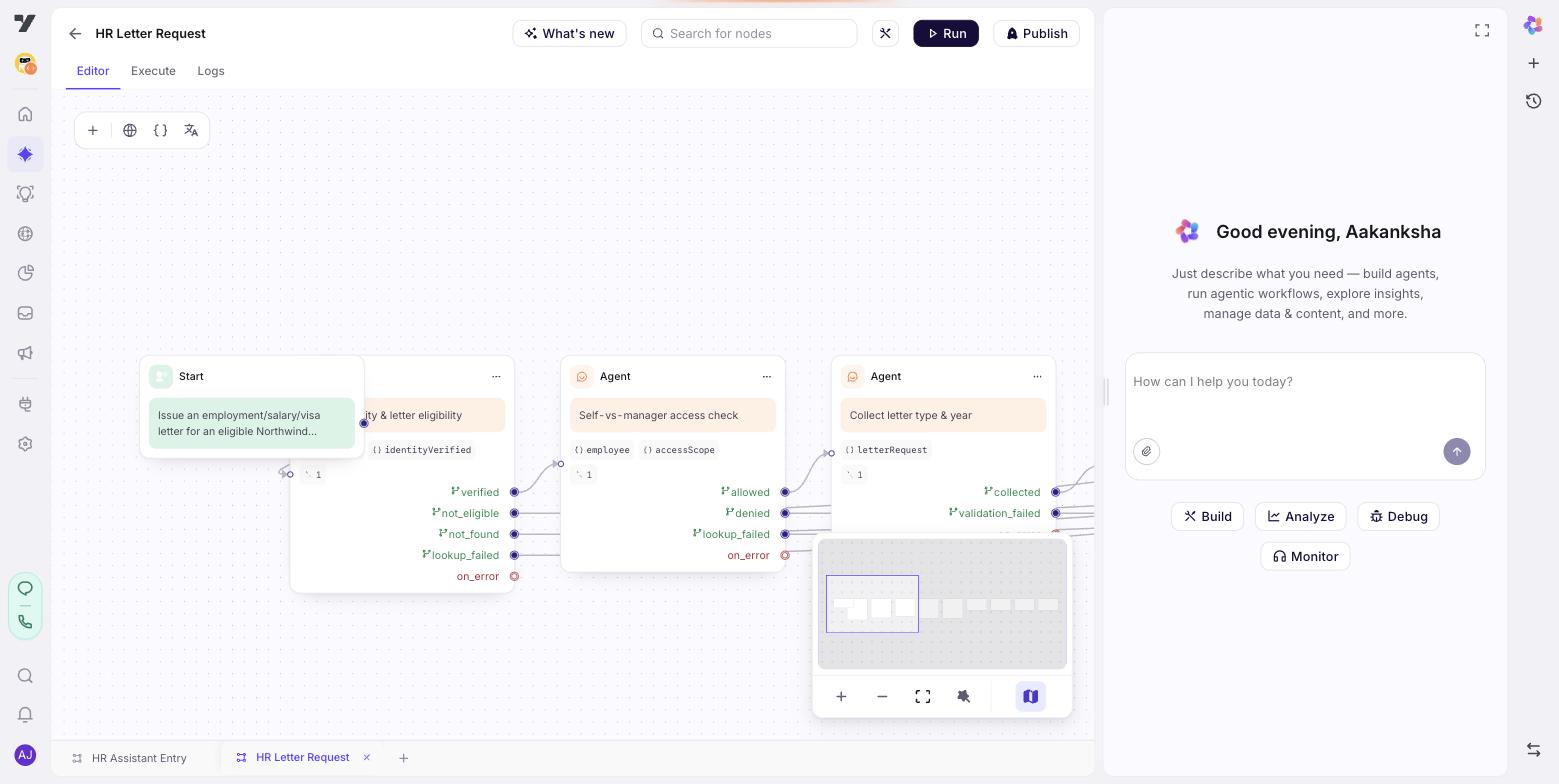Add a new workflow tab
Image resolution: width=1559 pixels, height=784 pixels.
coord(404,758)
